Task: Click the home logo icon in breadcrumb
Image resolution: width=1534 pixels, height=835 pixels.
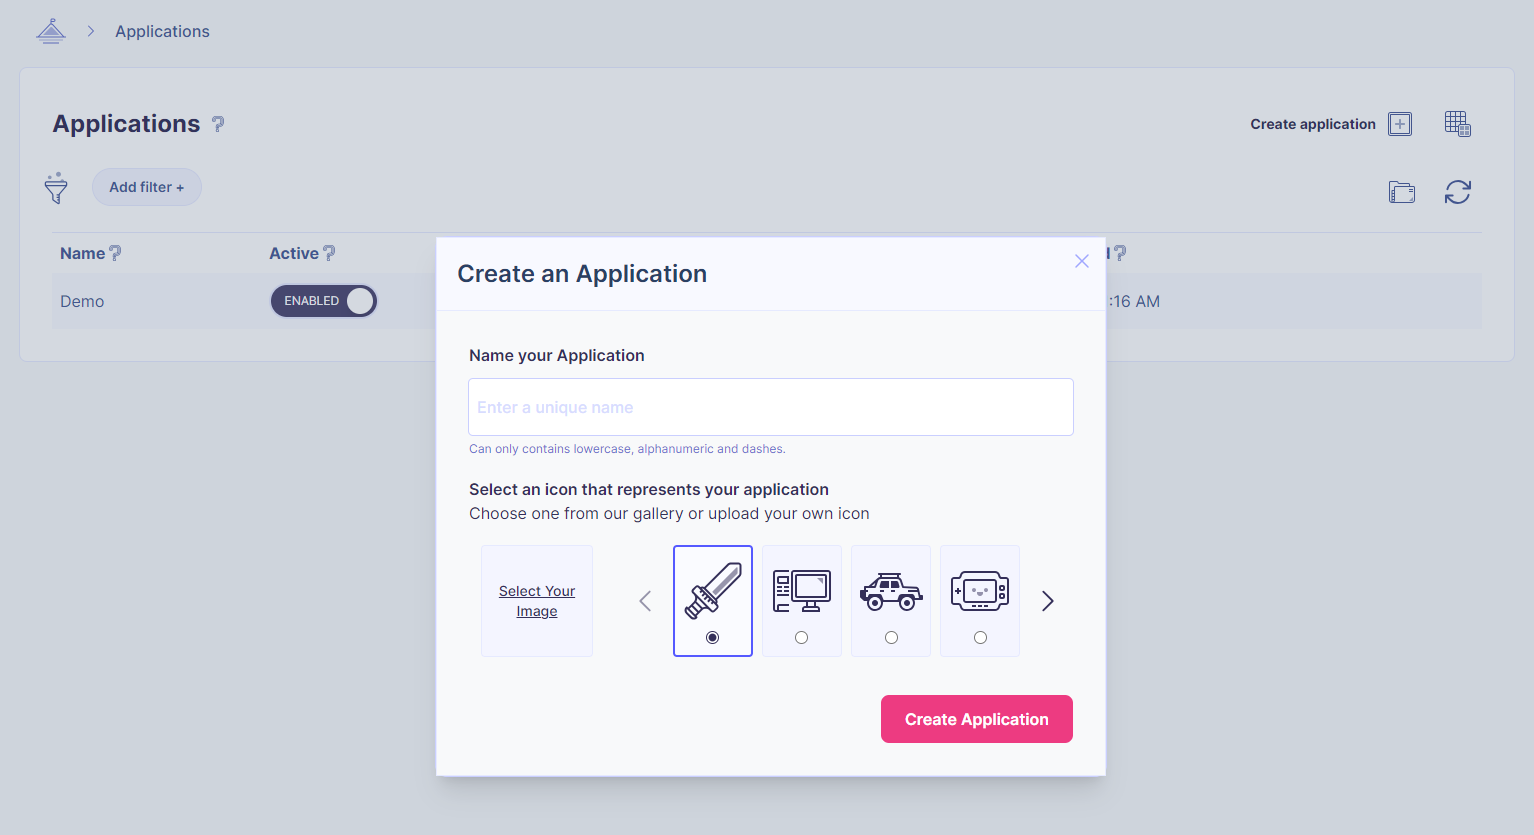Action: click(51, 32)
